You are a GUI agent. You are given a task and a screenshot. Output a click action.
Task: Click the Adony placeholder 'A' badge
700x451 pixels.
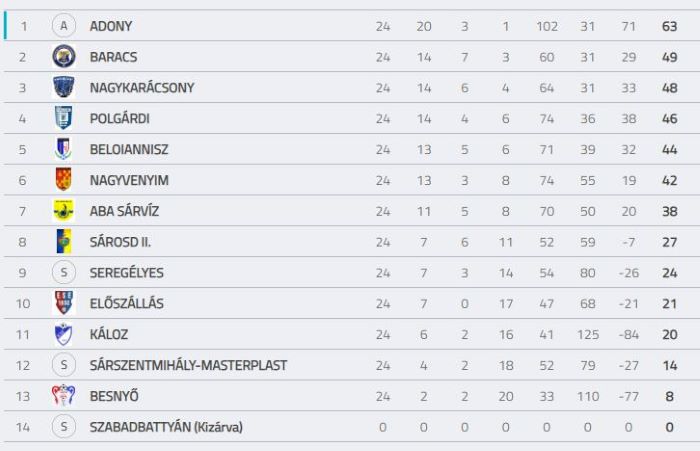tap(64, 26)
